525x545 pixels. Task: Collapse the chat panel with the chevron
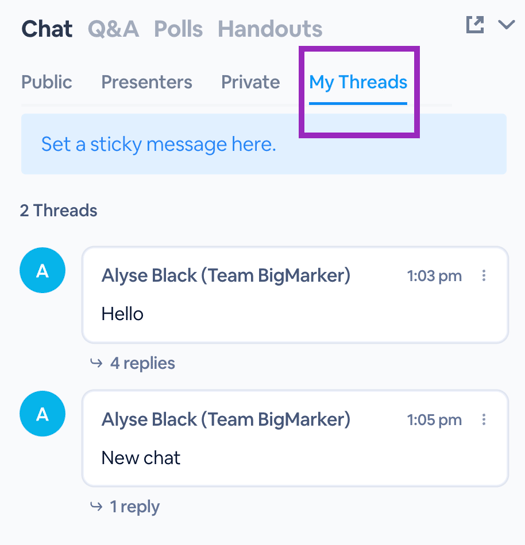point(506,25)
